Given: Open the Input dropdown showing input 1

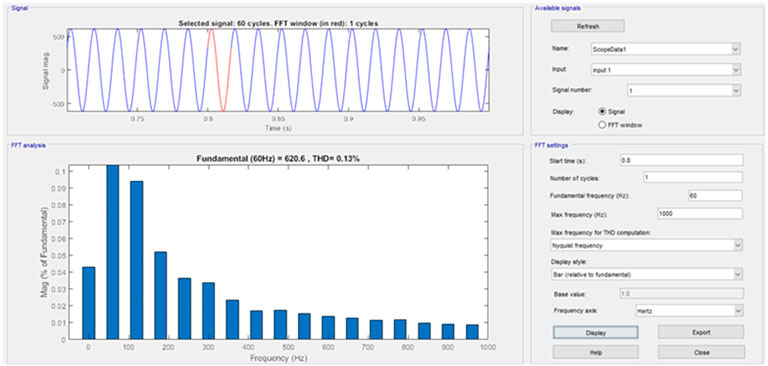Looking at the screenshot, I should [x=665, y=70].
